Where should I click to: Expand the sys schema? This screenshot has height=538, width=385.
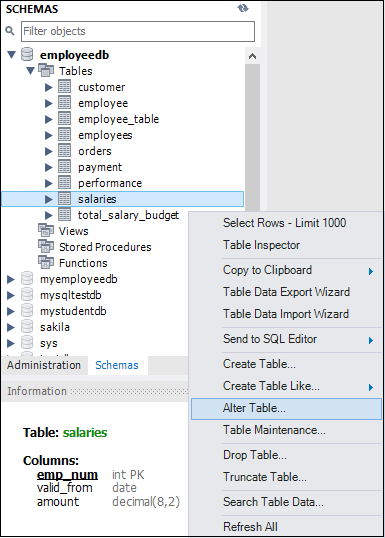pyautogui.click(x=11, y=343)
